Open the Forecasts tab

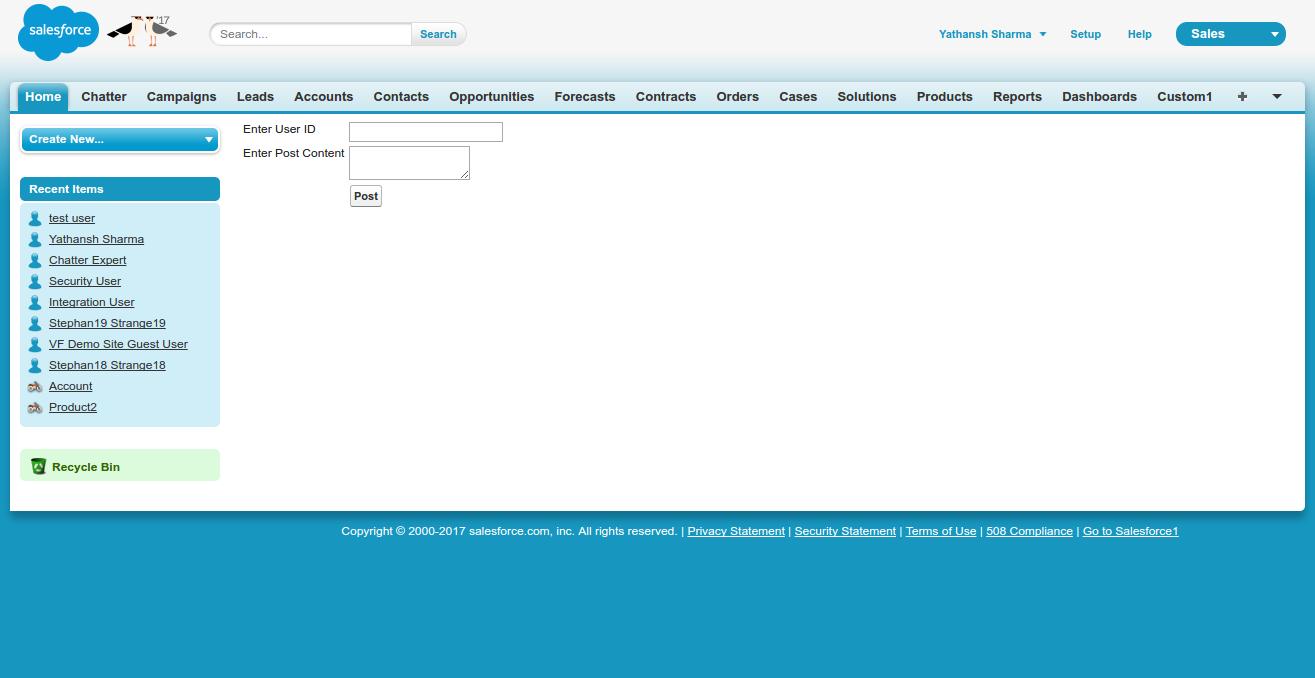[x=585, y=96]
